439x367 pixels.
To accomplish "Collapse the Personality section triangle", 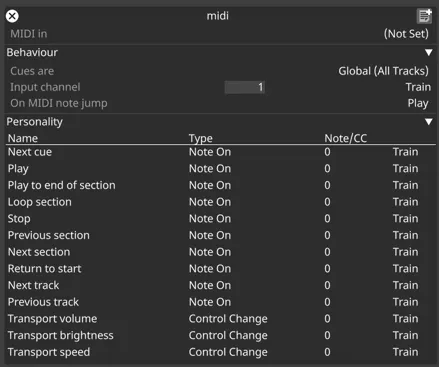I will point(429,122).
